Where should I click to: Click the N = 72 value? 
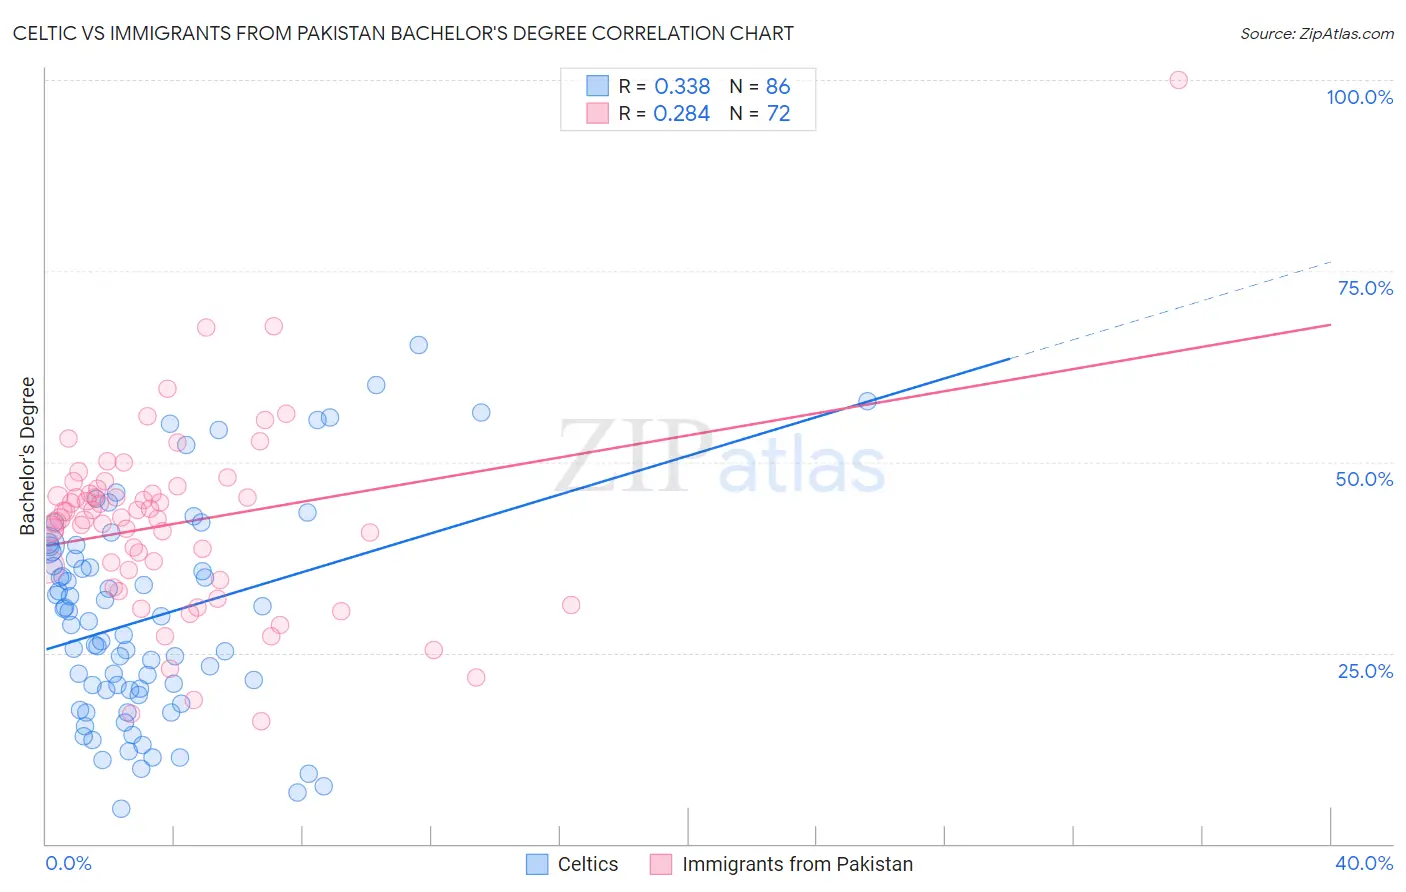click(x=760, y=113)
